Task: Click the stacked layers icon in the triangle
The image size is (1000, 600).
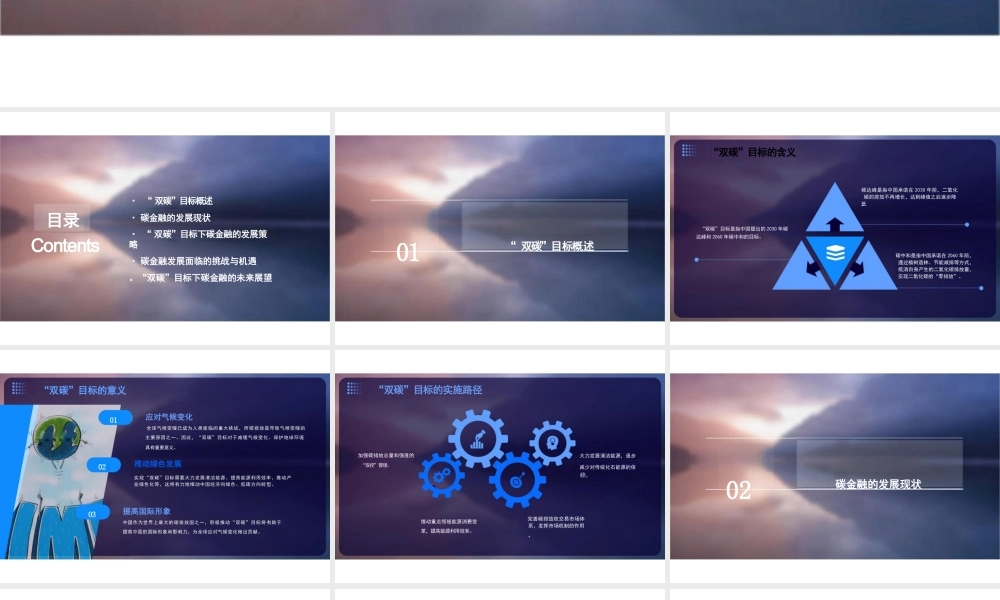Action: [x=835, y=253]
